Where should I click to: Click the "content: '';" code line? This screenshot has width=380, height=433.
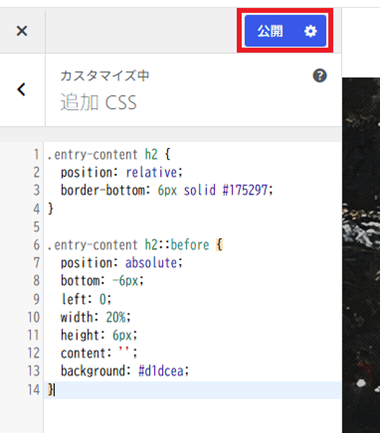(99, 353)
